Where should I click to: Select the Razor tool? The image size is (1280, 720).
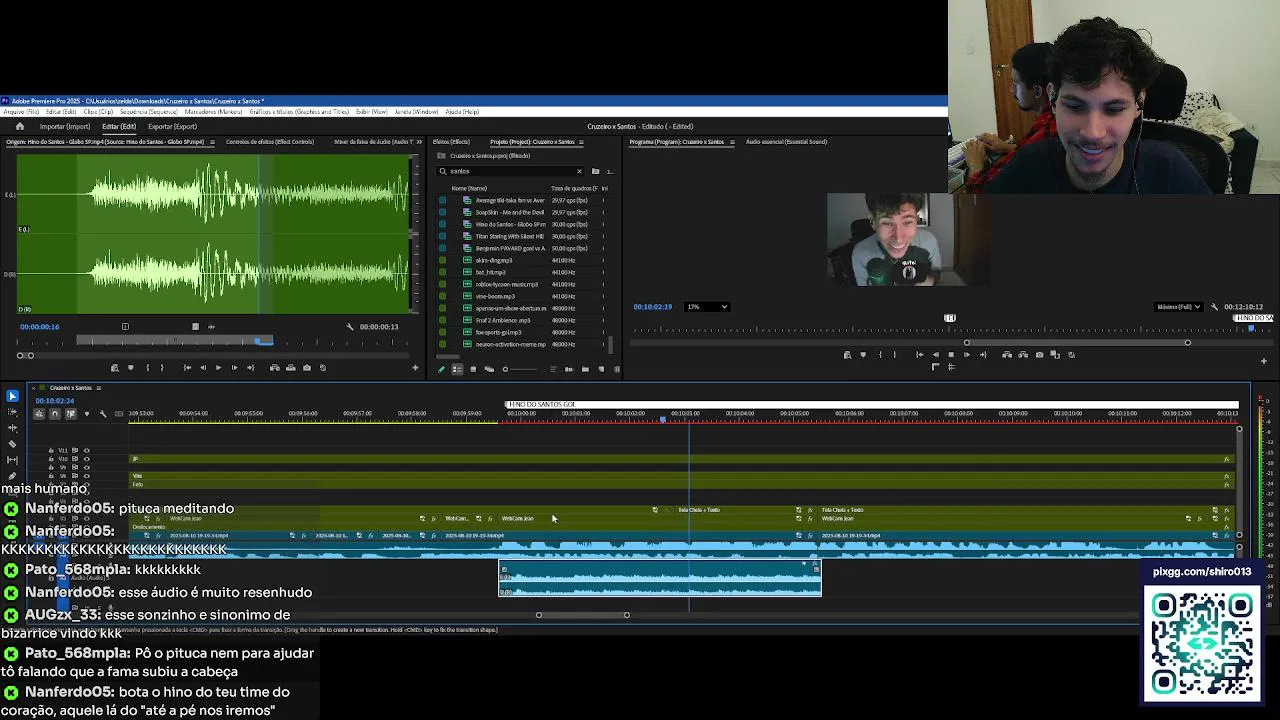click(x=12, y=444)
